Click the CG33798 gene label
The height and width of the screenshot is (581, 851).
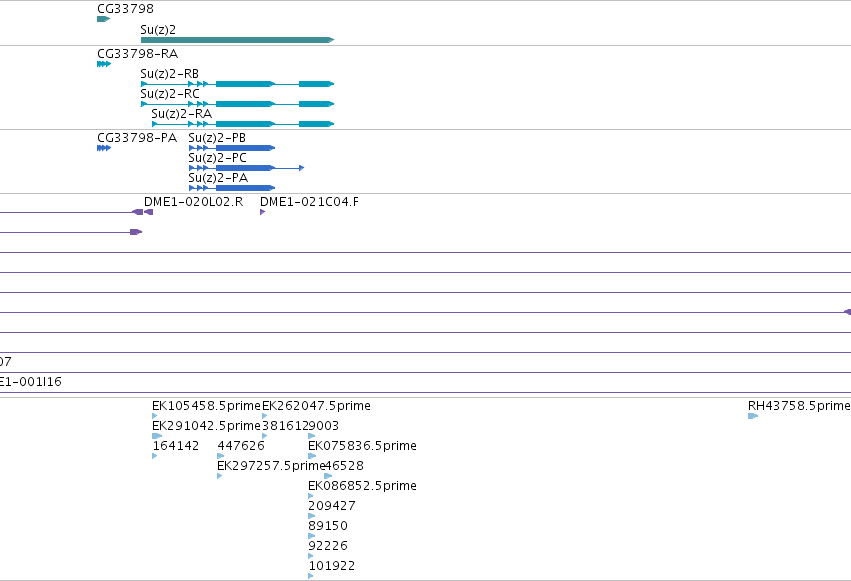point(125,9)
